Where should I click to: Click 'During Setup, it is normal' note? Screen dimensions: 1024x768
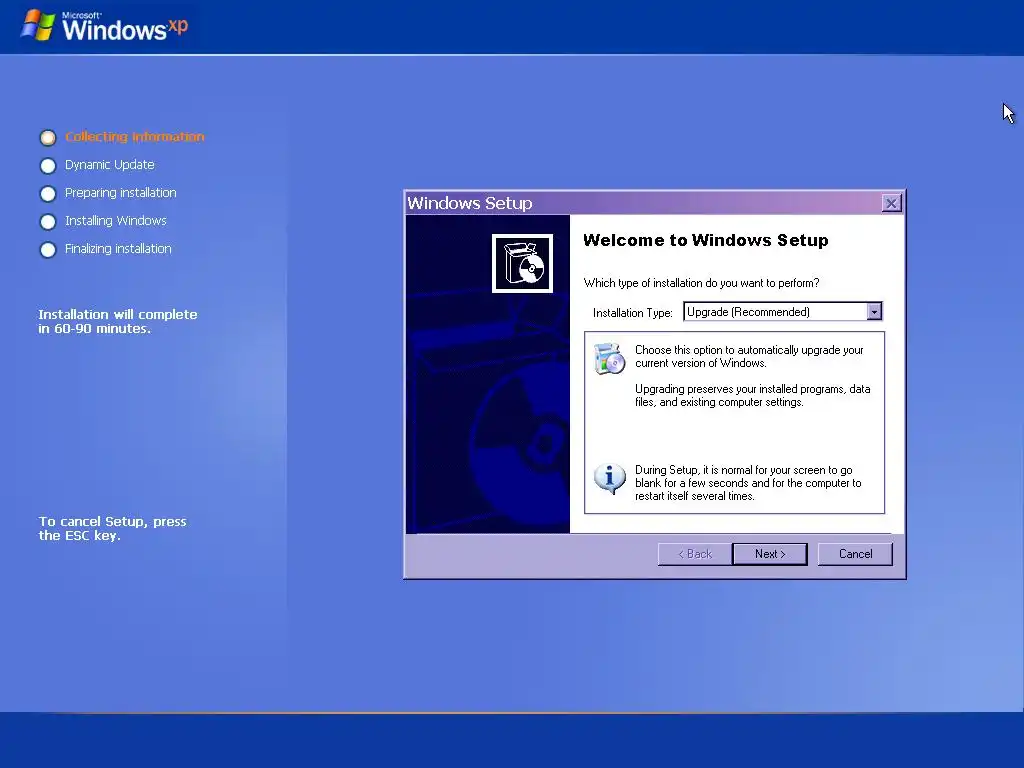coord(748,483)
